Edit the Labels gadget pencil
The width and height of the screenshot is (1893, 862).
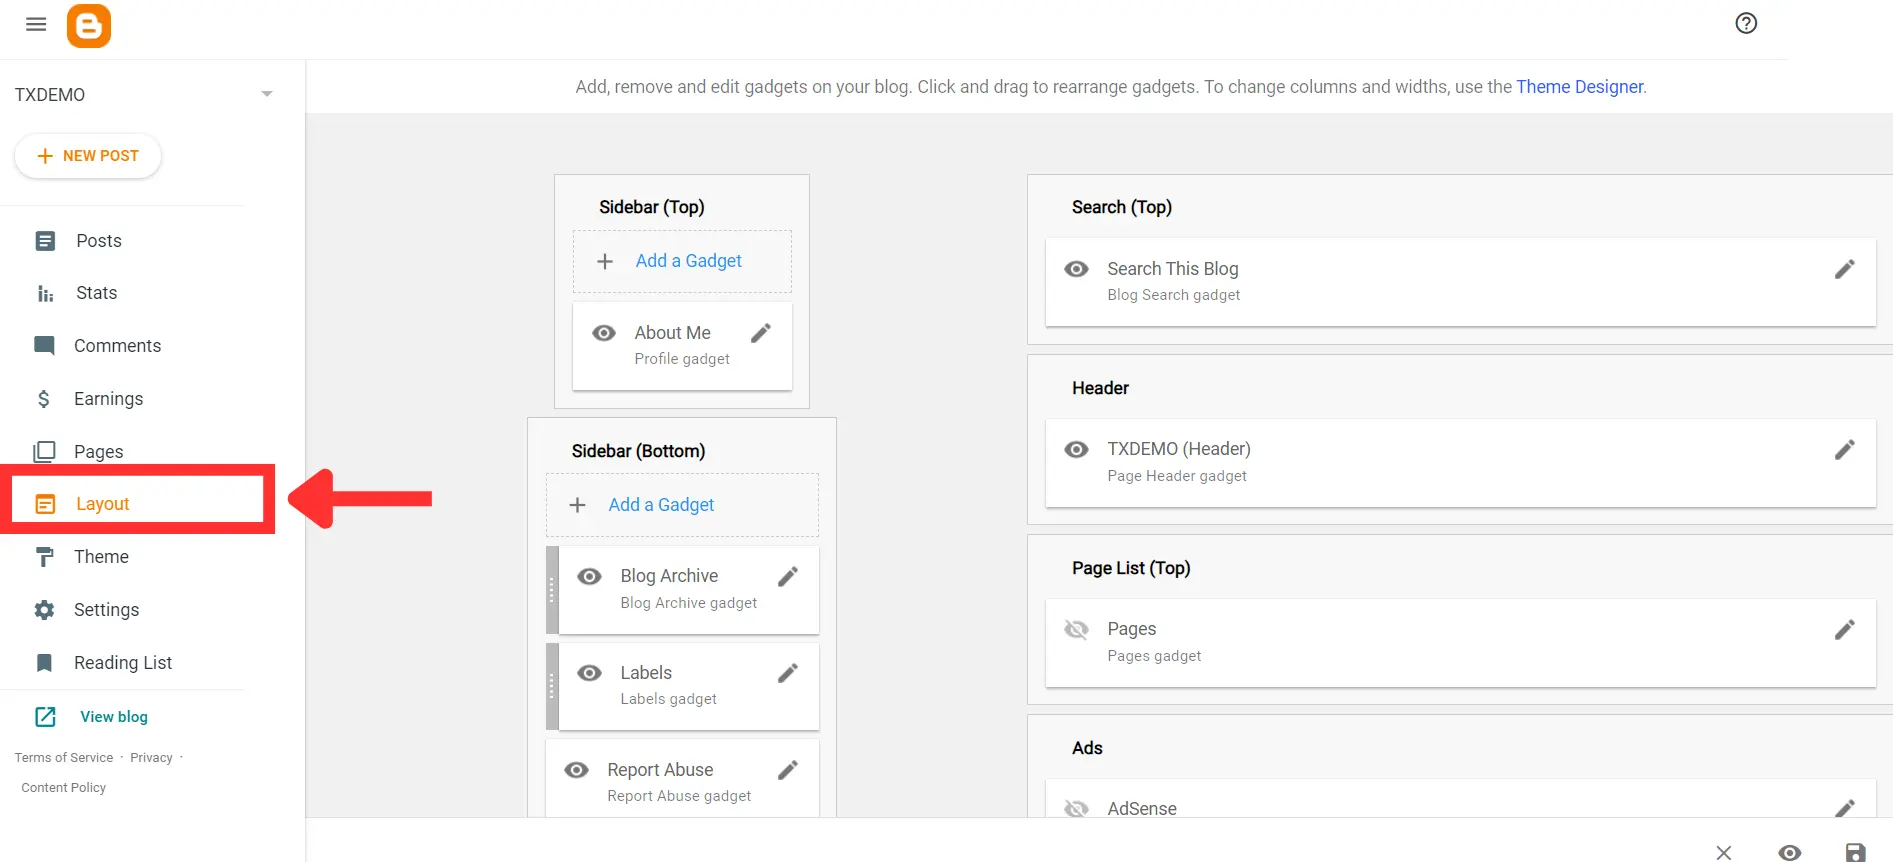(x=788, y=673)
